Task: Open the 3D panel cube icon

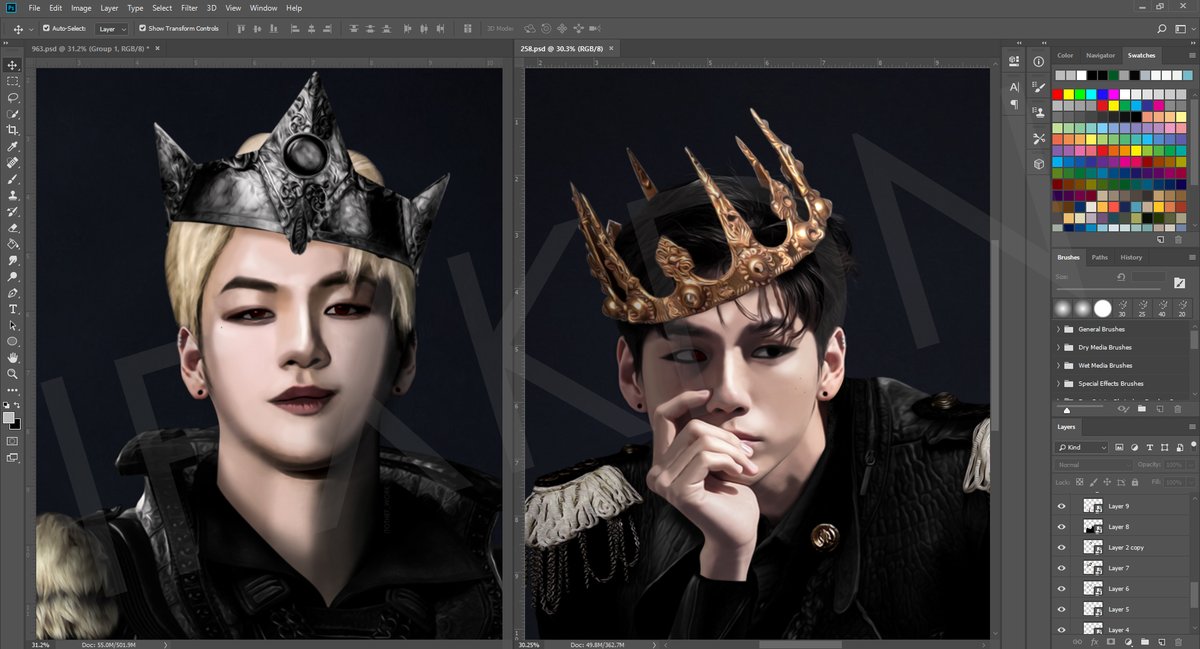Action: click(1038, 163)
